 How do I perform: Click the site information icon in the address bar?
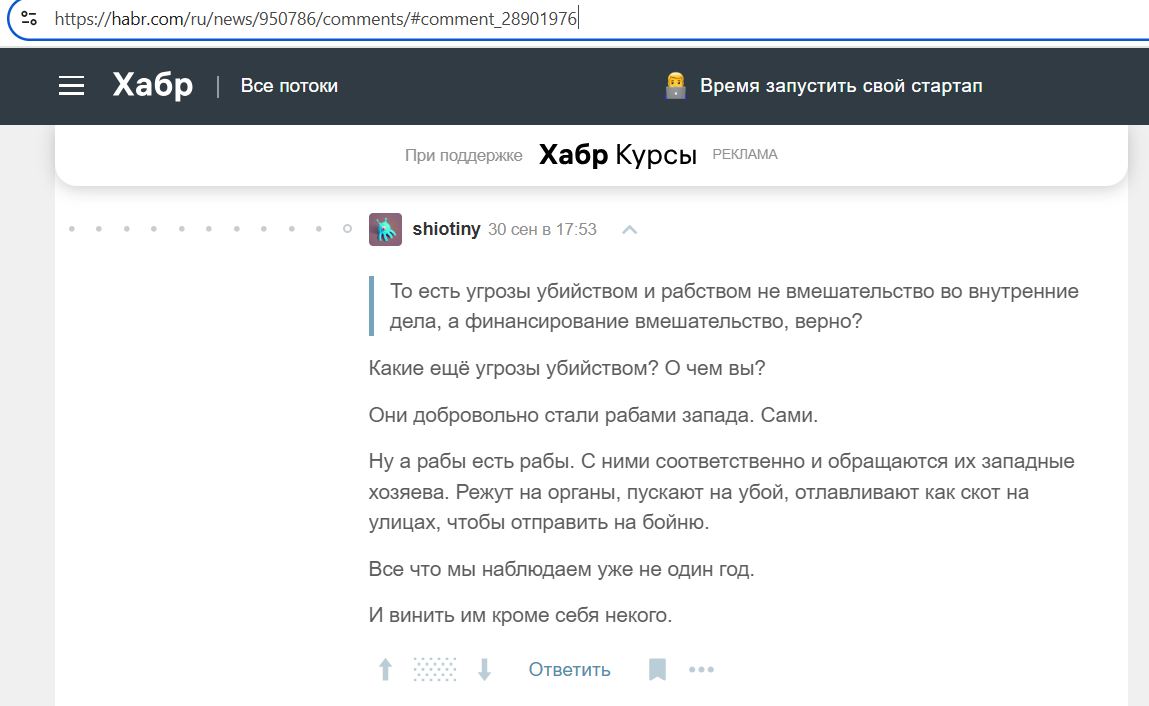click(x=29, y=18)
